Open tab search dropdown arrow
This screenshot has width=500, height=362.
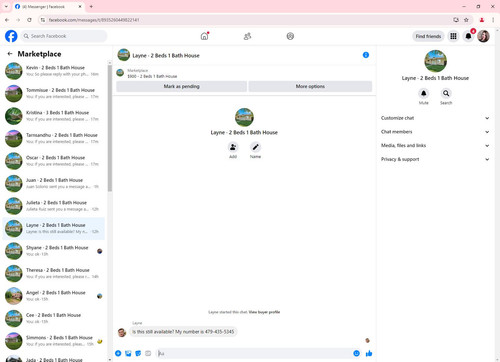[x=6, y=6]
